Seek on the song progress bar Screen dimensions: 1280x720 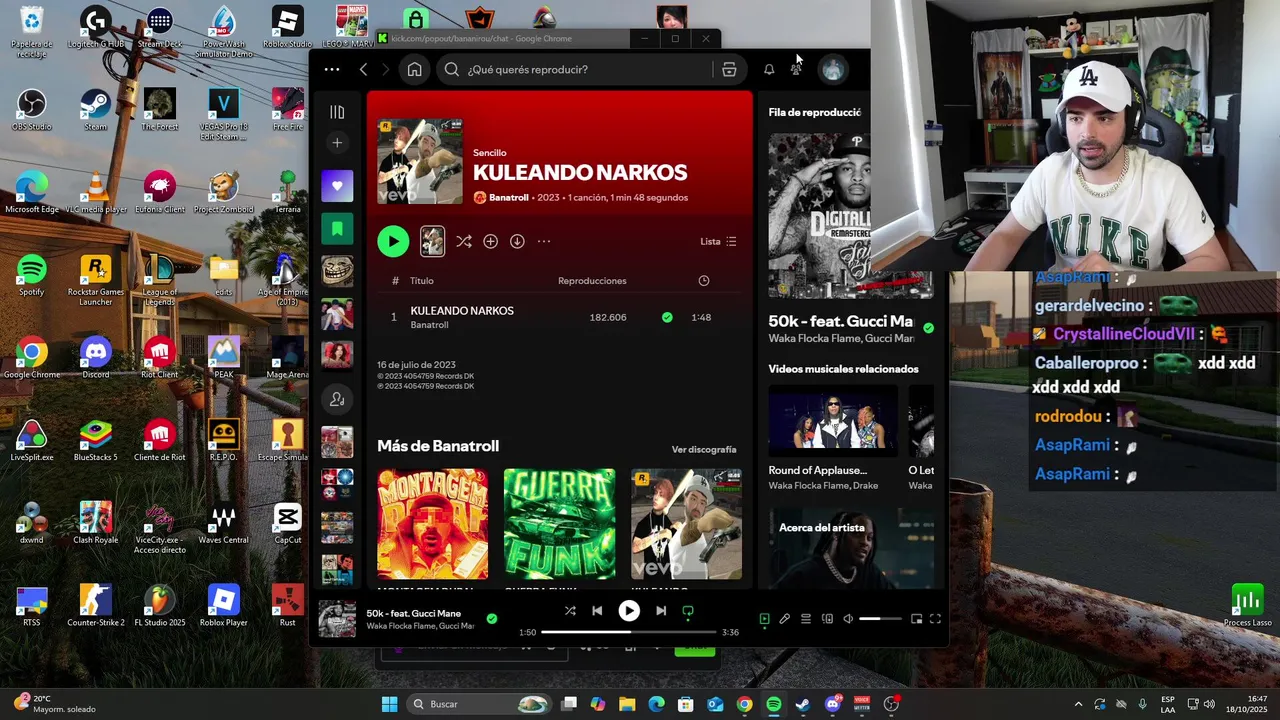pyautogui.click(x=629, y=632)
